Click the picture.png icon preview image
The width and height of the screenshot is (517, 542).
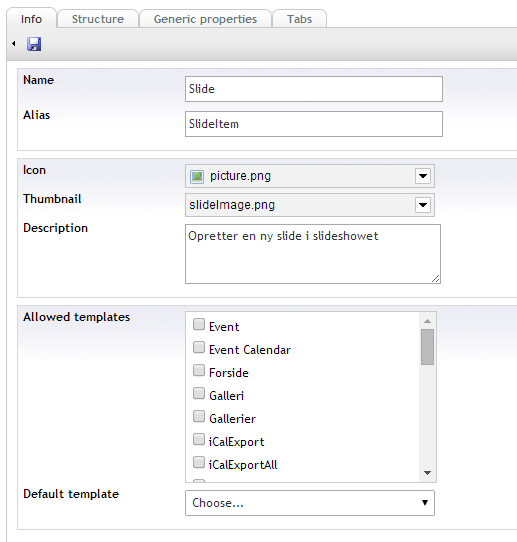click(197, 176)
